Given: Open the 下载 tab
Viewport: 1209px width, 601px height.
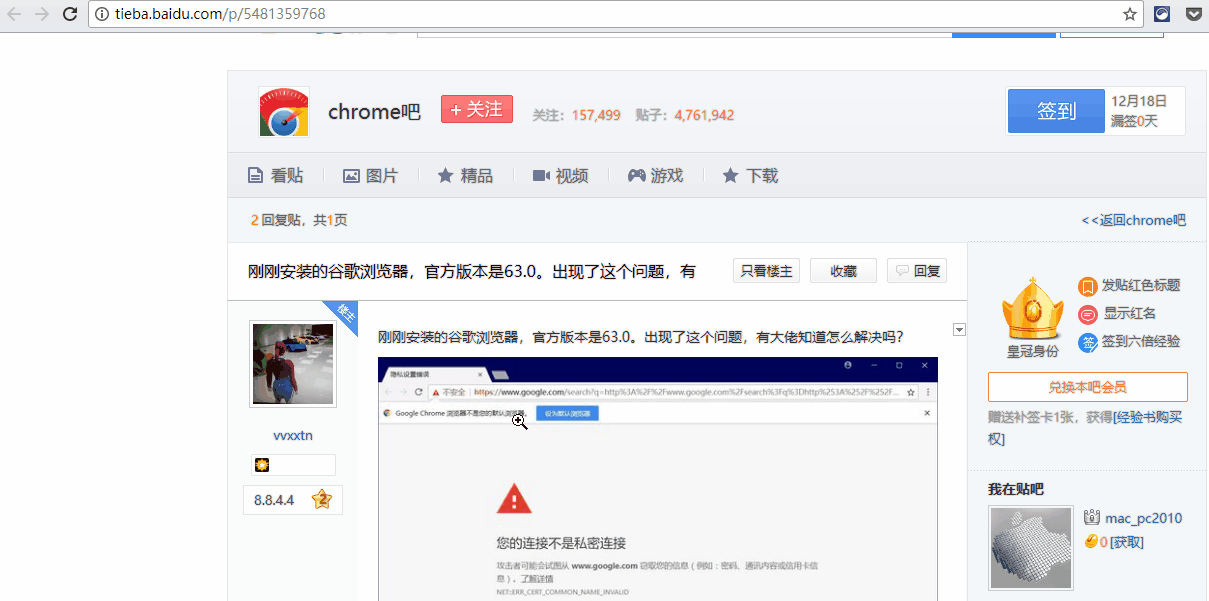Looking at the screenshot, I should click(751, 176).
